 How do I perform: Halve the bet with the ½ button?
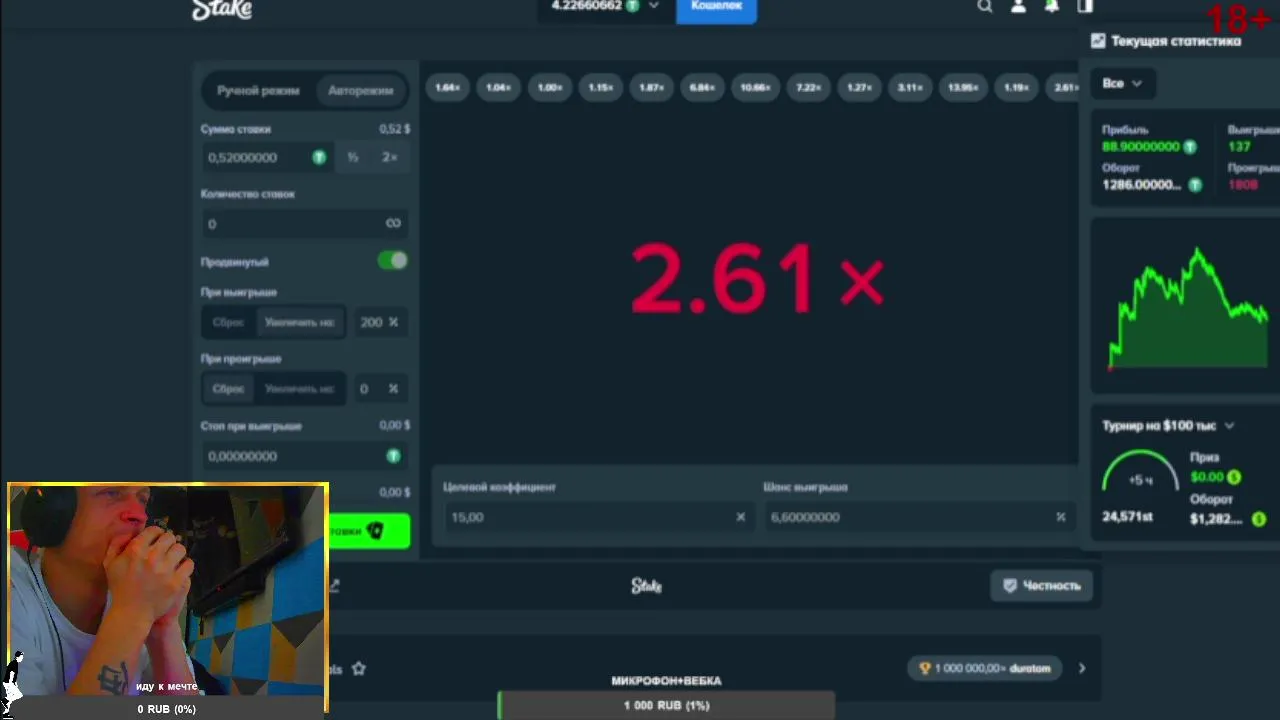coord(352,157)
